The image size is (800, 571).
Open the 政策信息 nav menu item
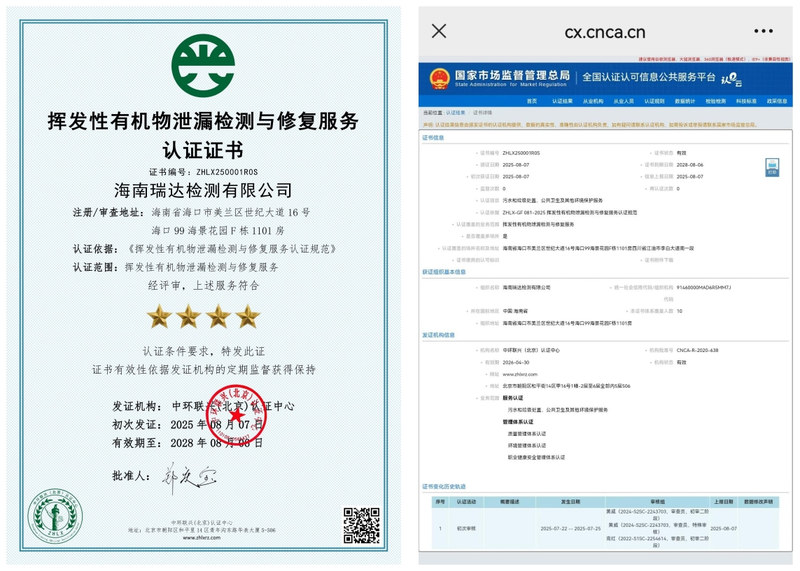777,101
